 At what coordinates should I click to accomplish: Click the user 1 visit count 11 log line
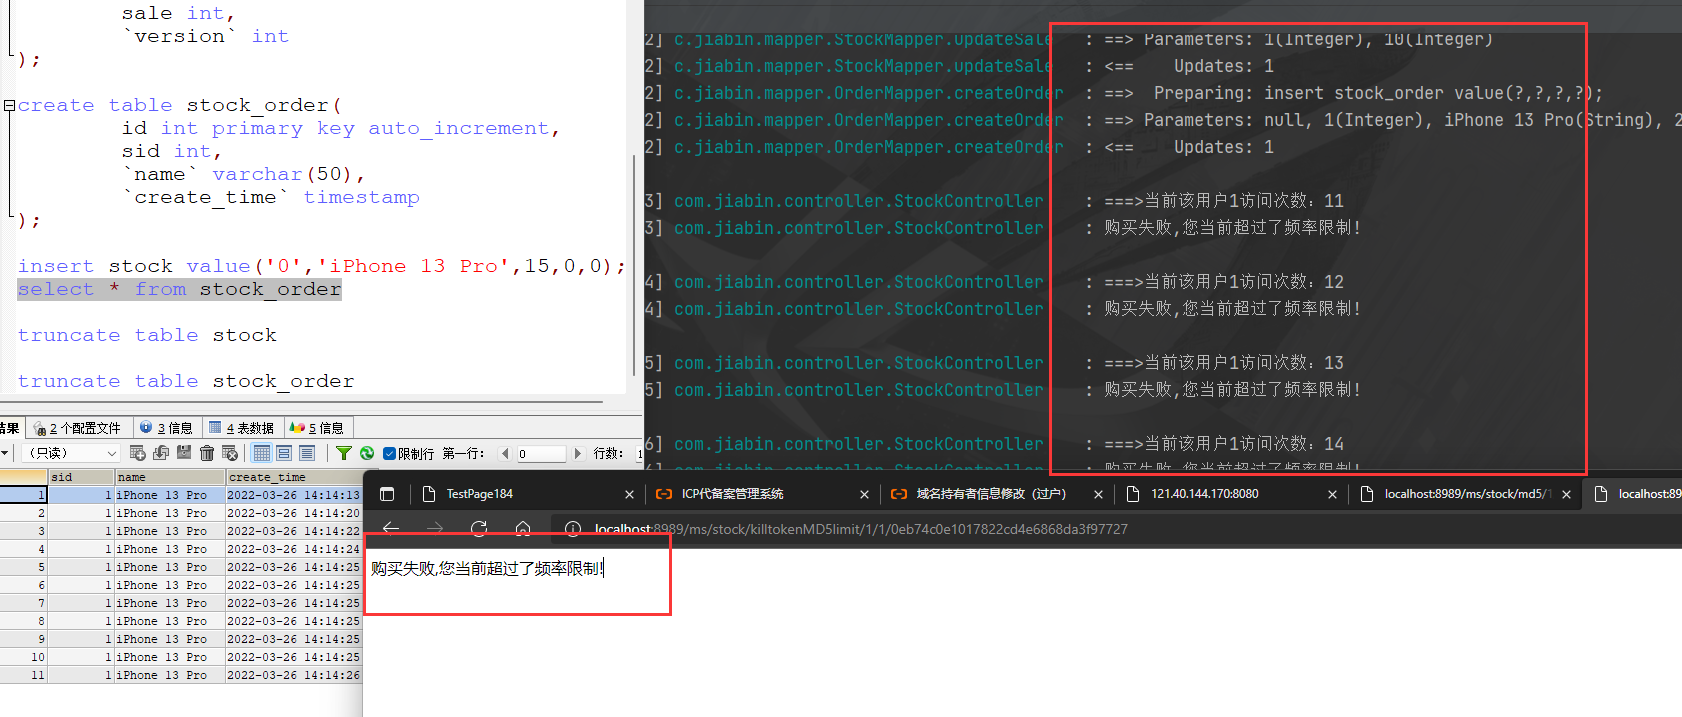(x=1223, y=201)
